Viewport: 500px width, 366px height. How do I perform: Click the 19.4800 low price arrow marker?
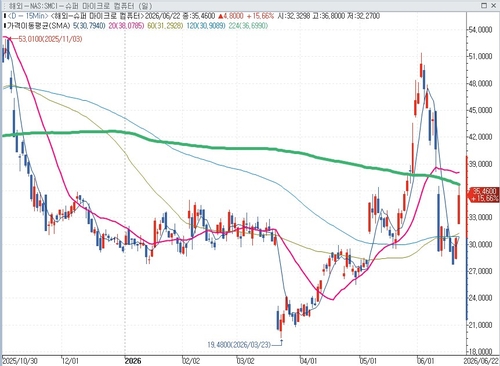[278, 343]
